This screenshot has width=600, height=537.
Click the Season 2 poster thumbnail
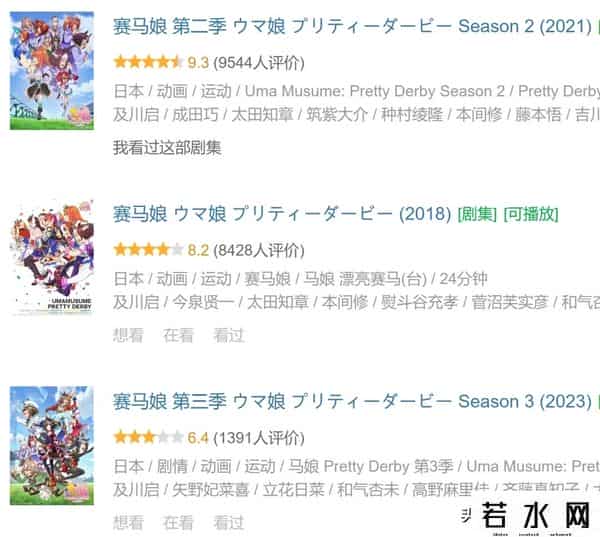52,71
